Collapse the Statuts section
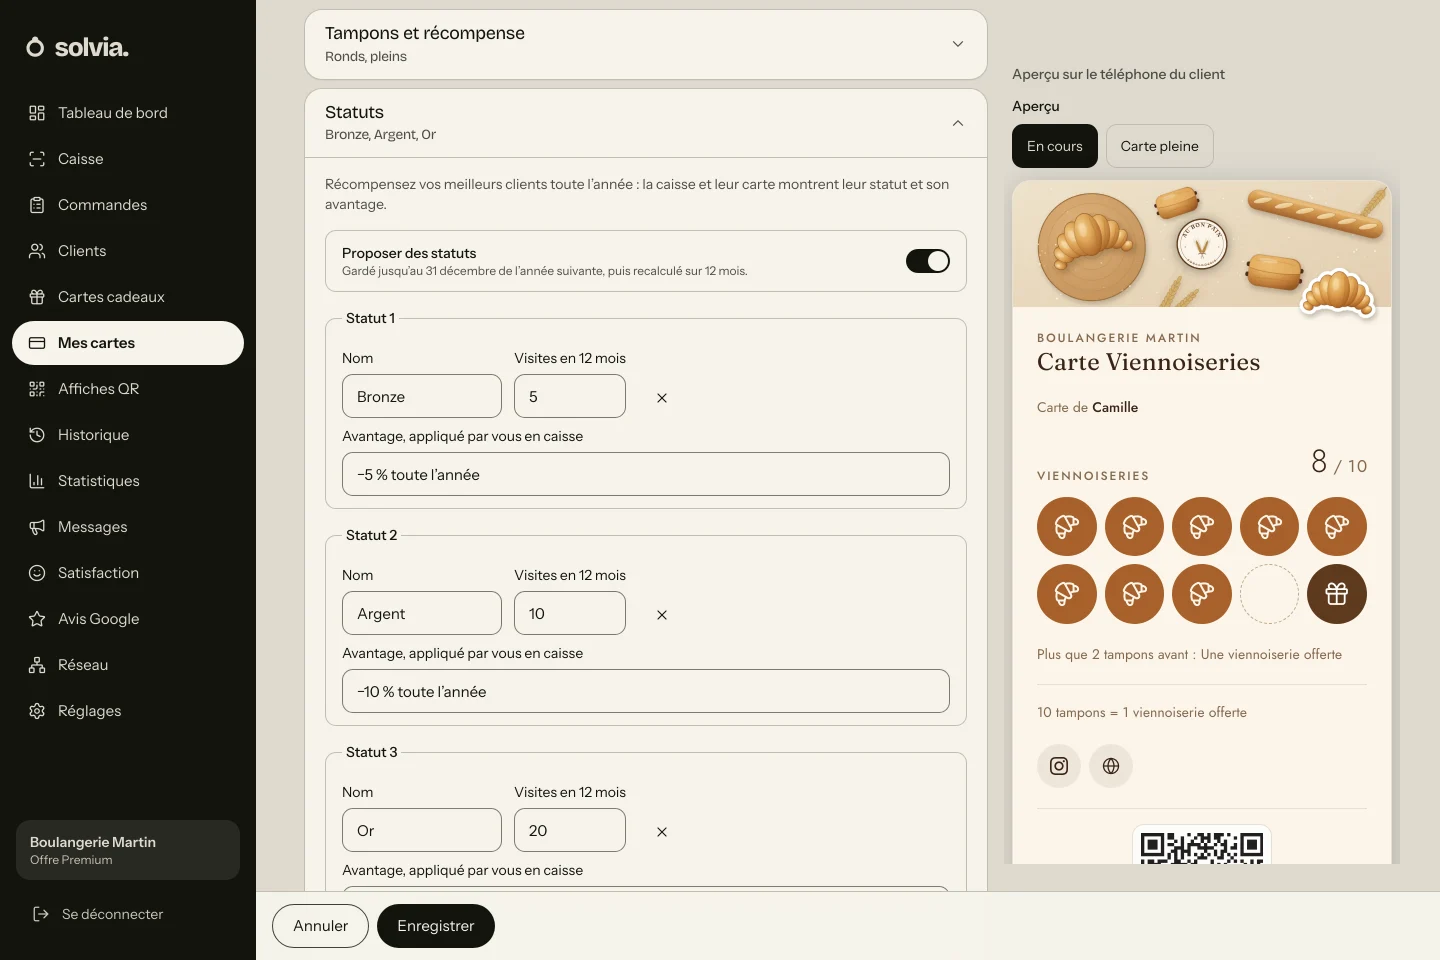 pyautogui.click(x=646, y=123)
